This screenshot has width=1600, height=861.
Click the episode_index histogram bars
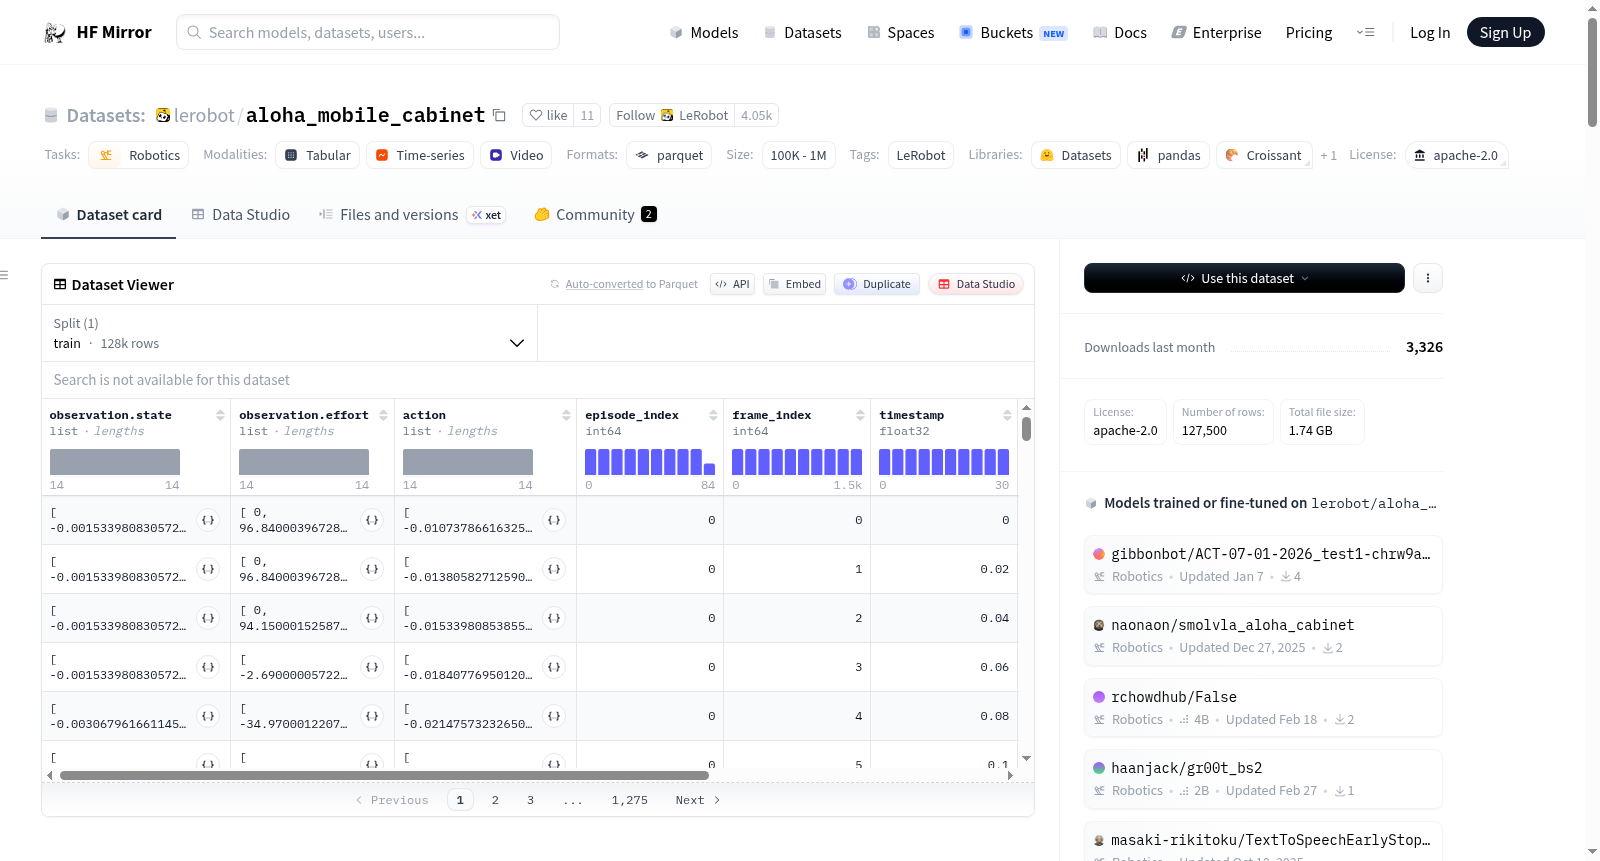(650, 462)
